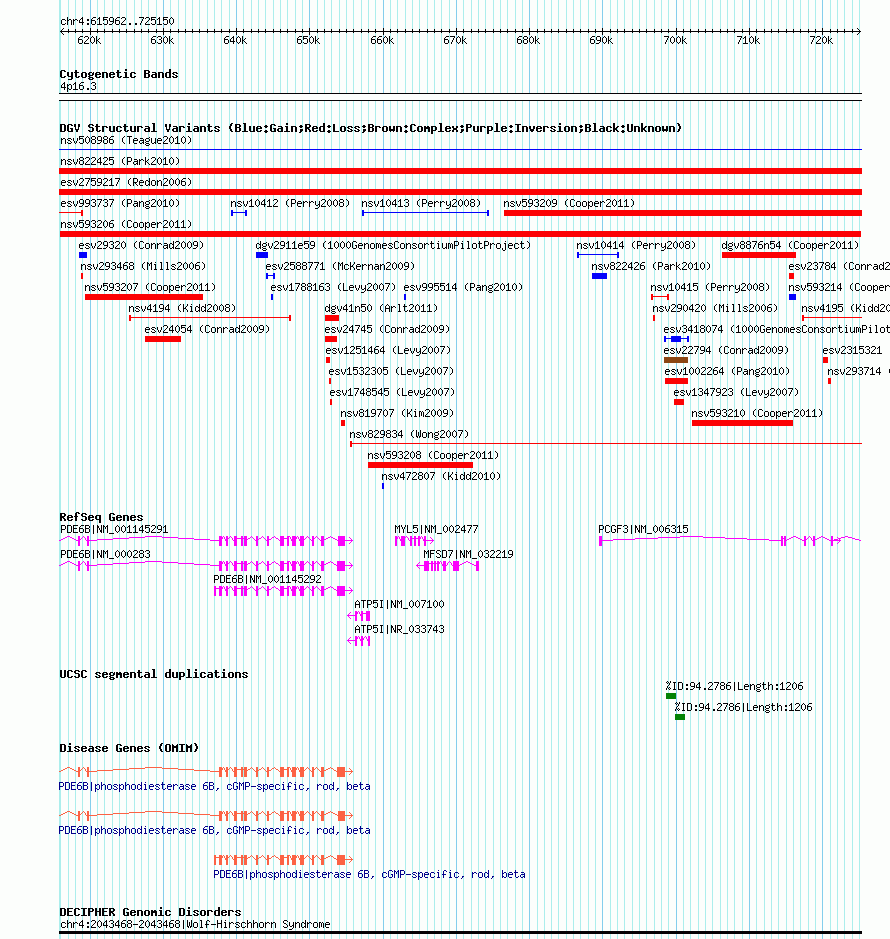Select the esv24054 (Conrad2009) red bar
This screenshot has height=939, width=890.
tap(163, 339)
